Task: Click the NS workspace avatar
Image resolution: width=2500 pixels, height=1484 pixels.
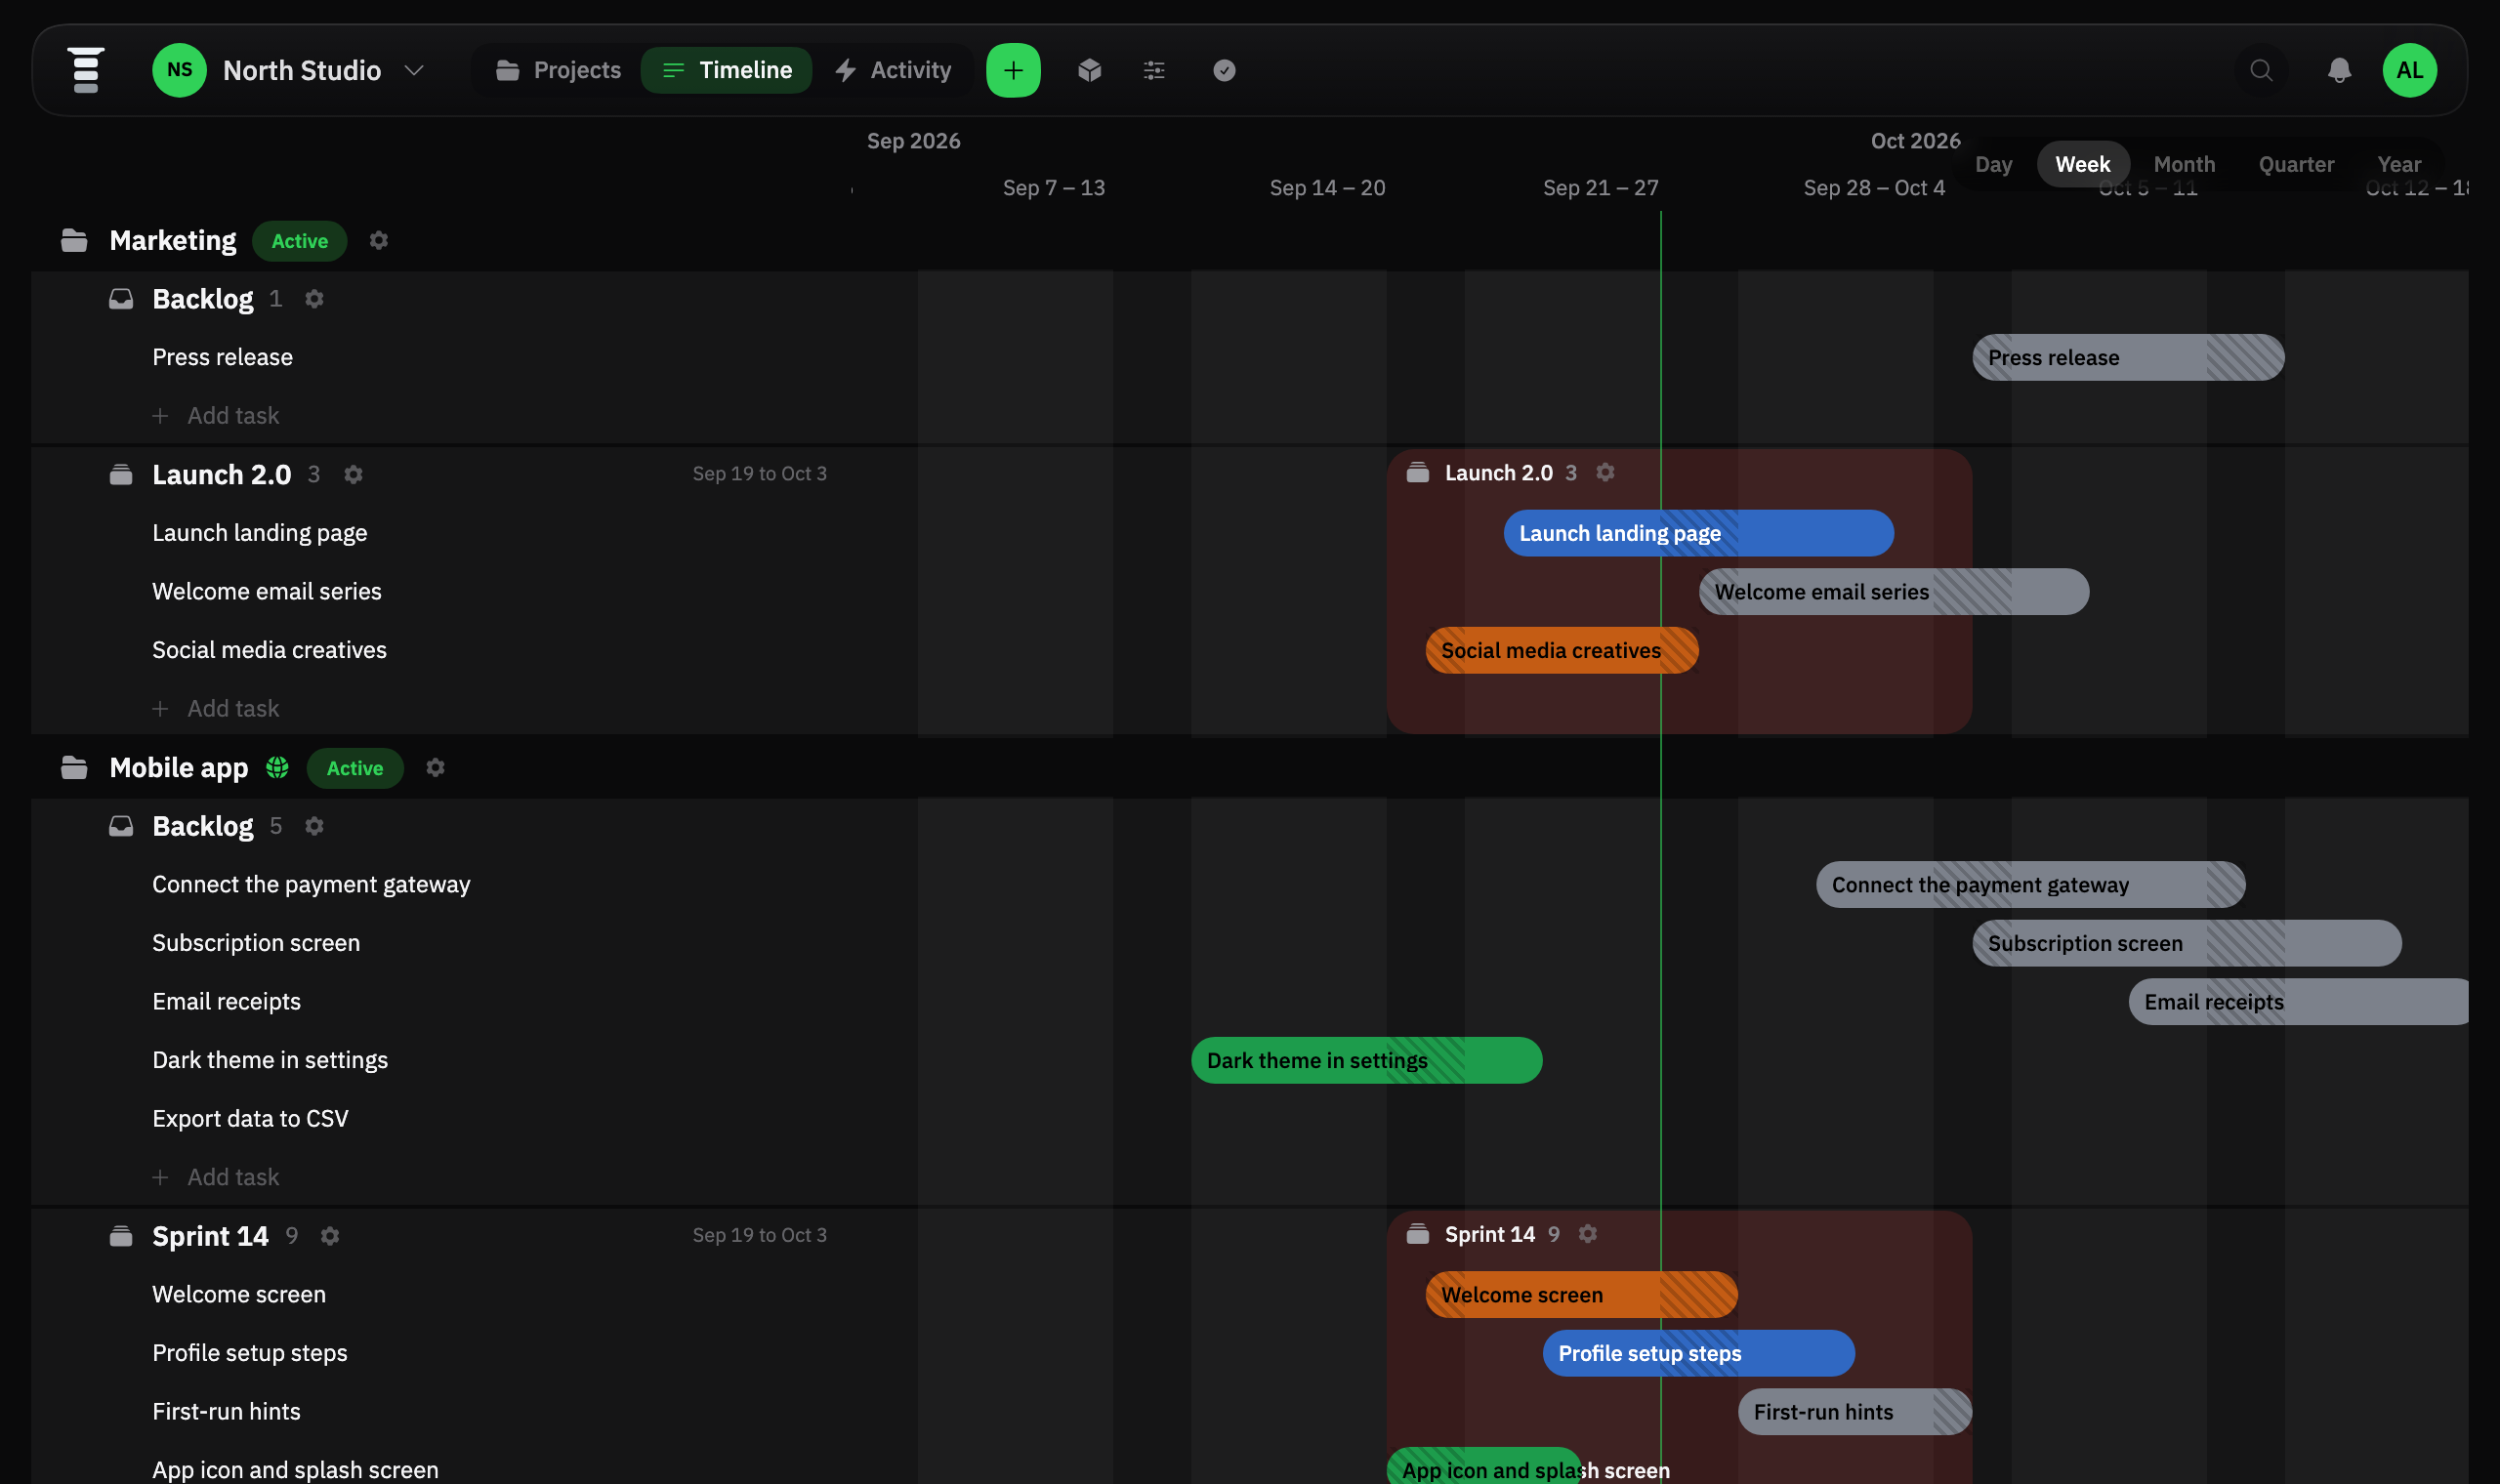Action: click(x=180, y=70)
